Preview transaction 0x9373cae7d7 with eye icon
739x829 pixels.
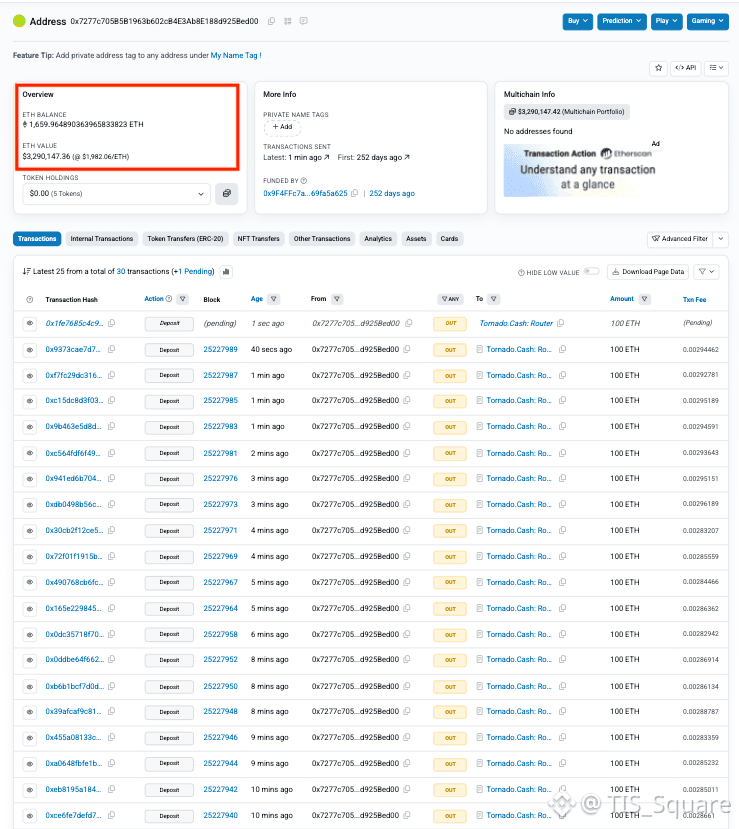click(30, 350)
